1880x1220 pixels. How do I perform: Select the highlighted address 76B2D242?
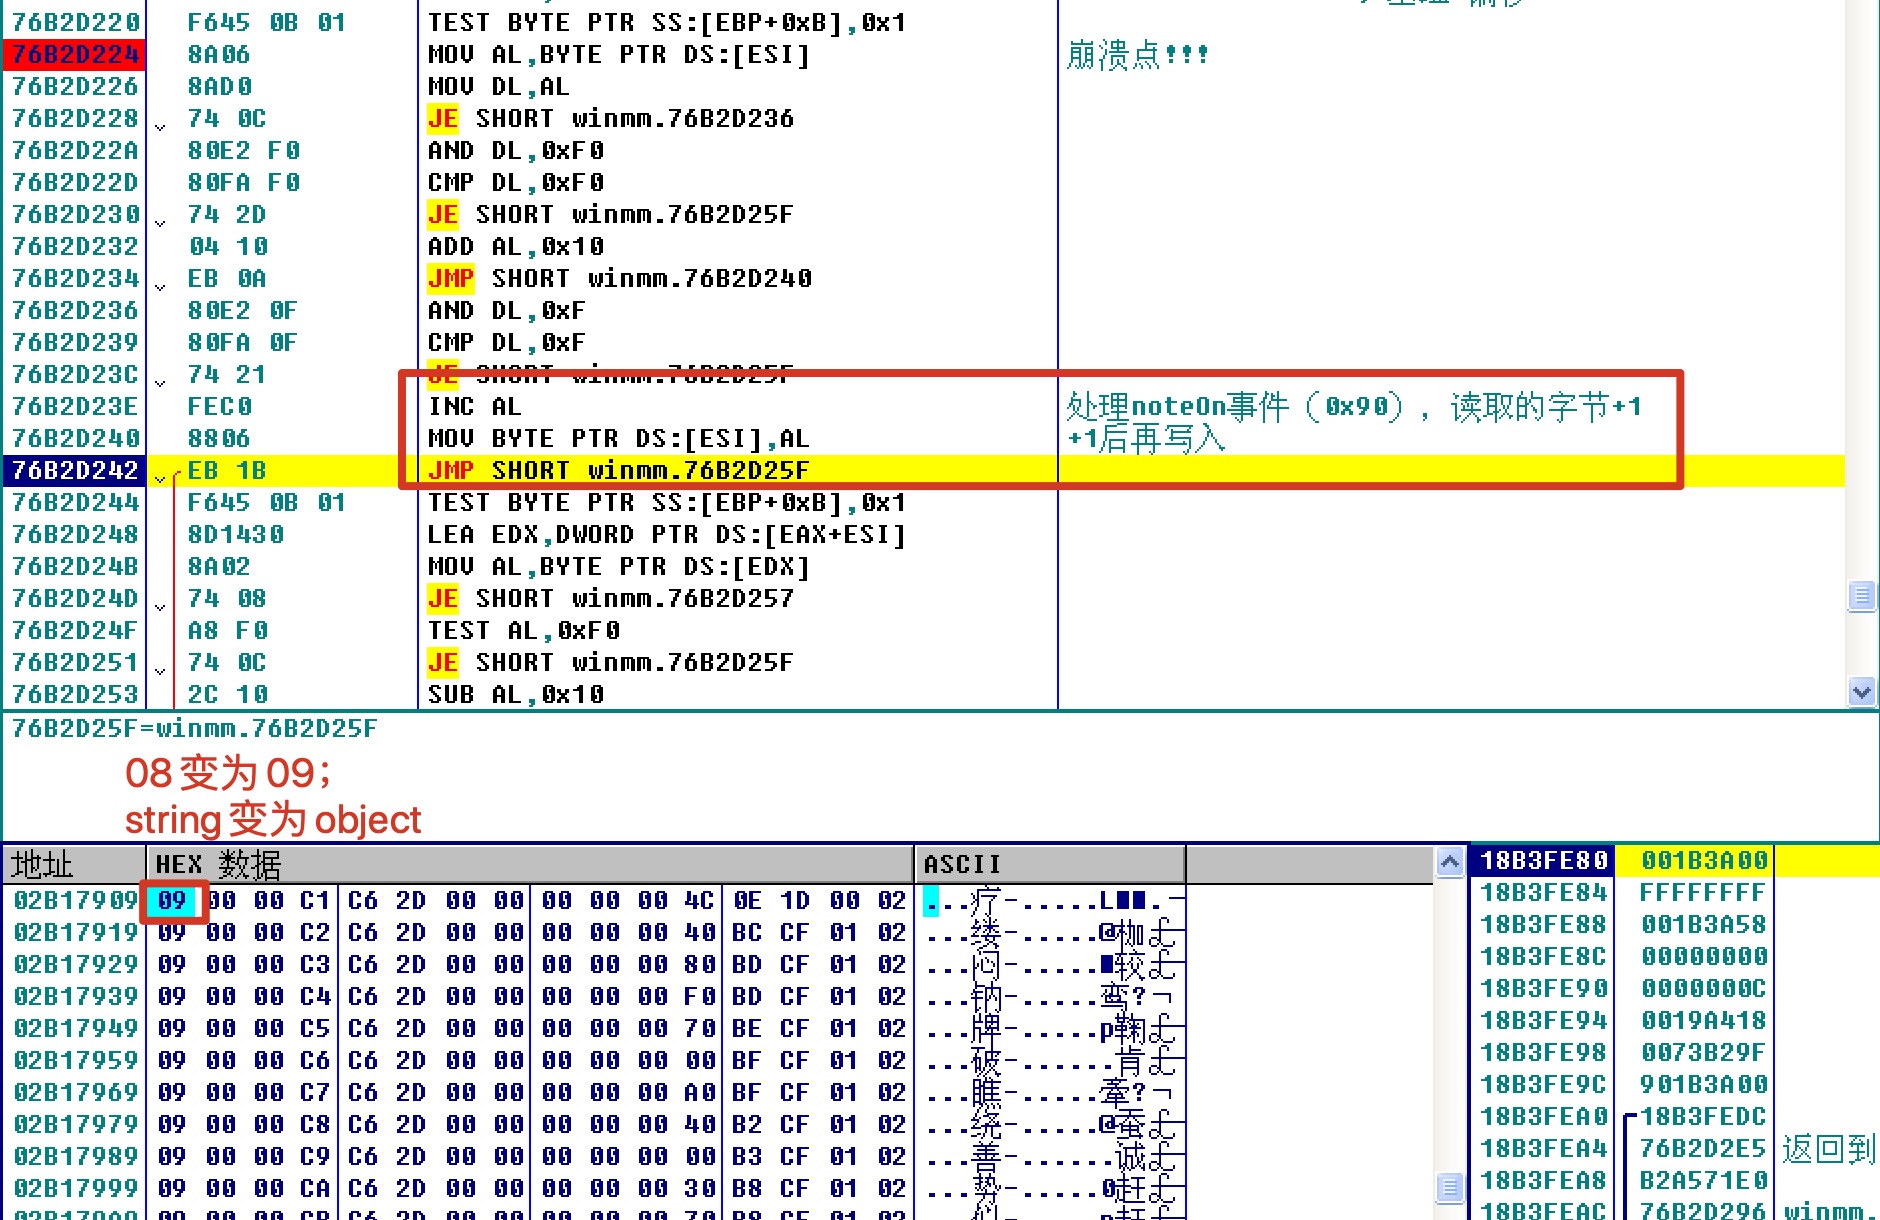click(75, 471)
